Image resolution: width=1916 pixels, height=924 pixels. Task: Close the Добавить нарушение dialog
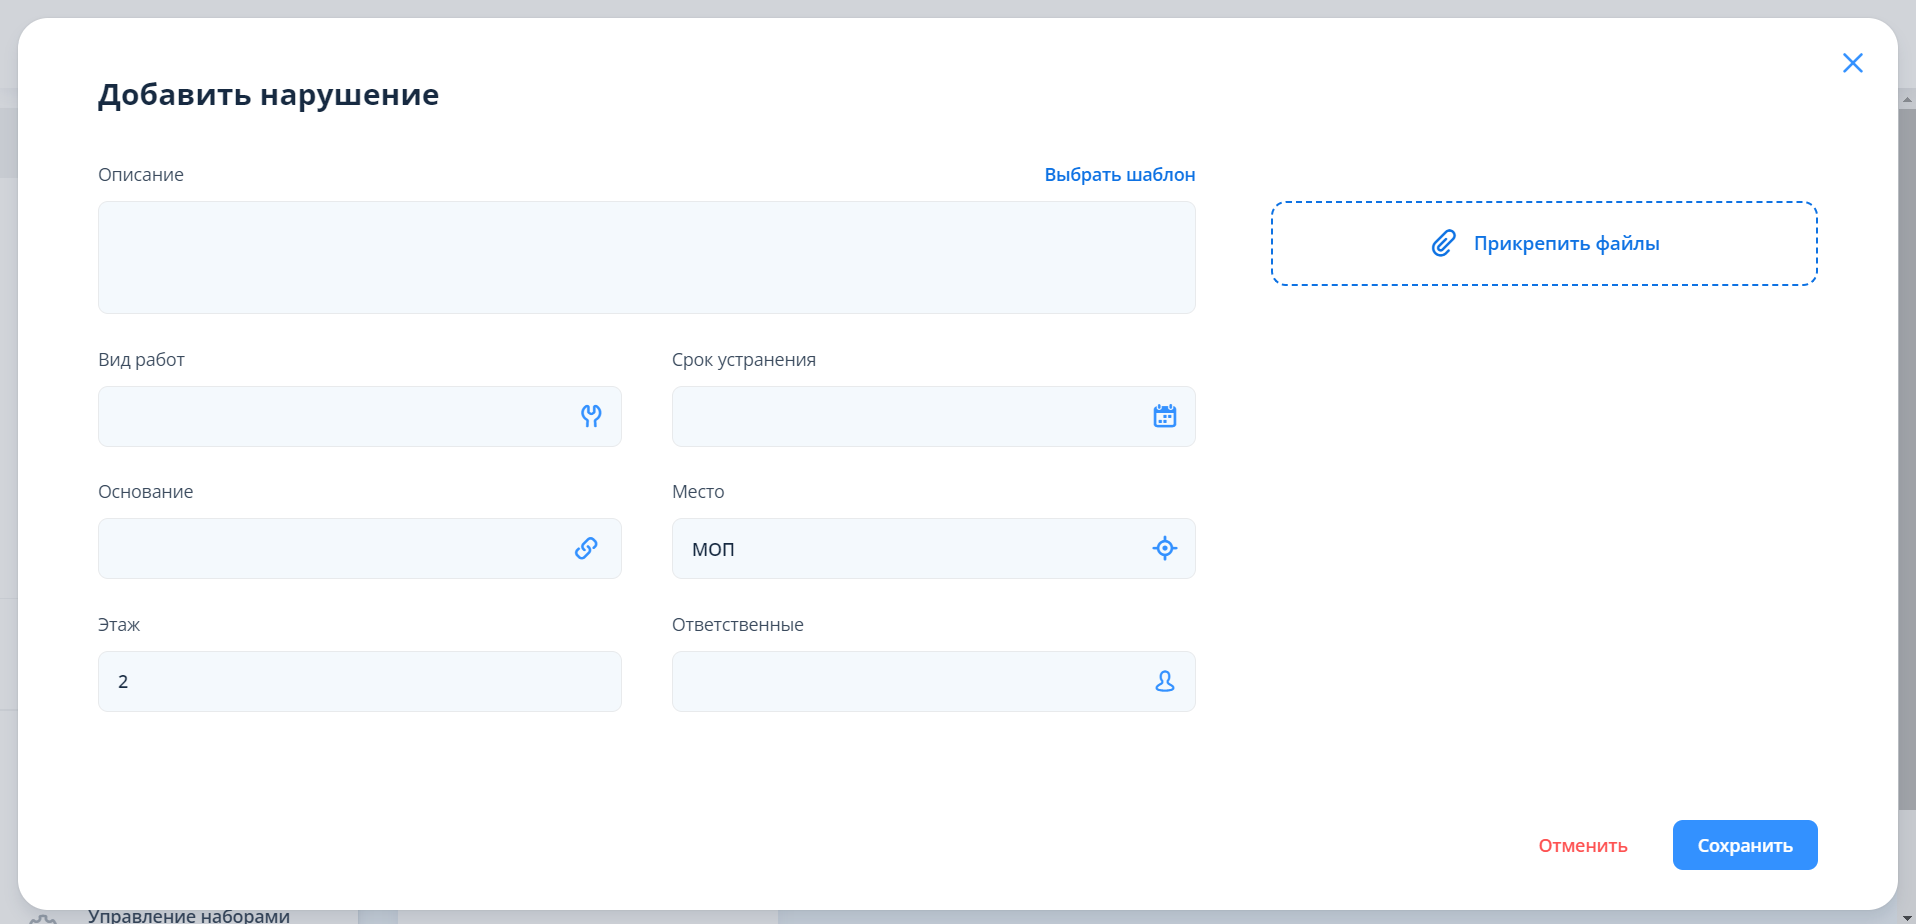tap(1852, 63)
